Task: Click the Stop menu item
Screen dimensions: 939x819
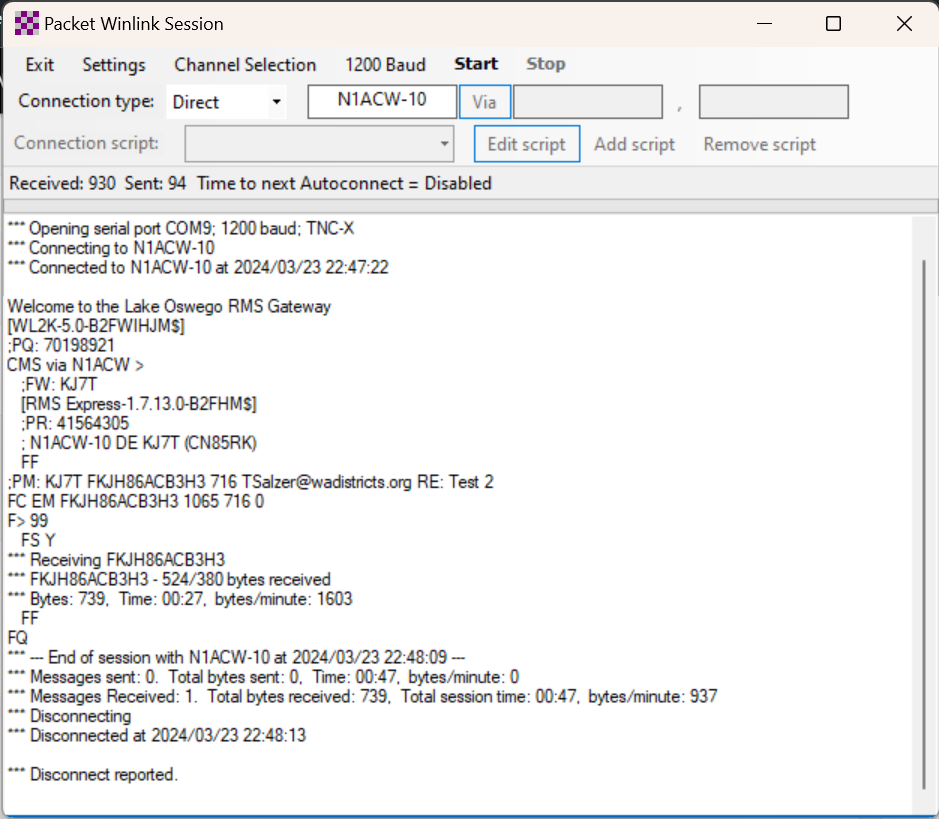Action: point(546,64)
